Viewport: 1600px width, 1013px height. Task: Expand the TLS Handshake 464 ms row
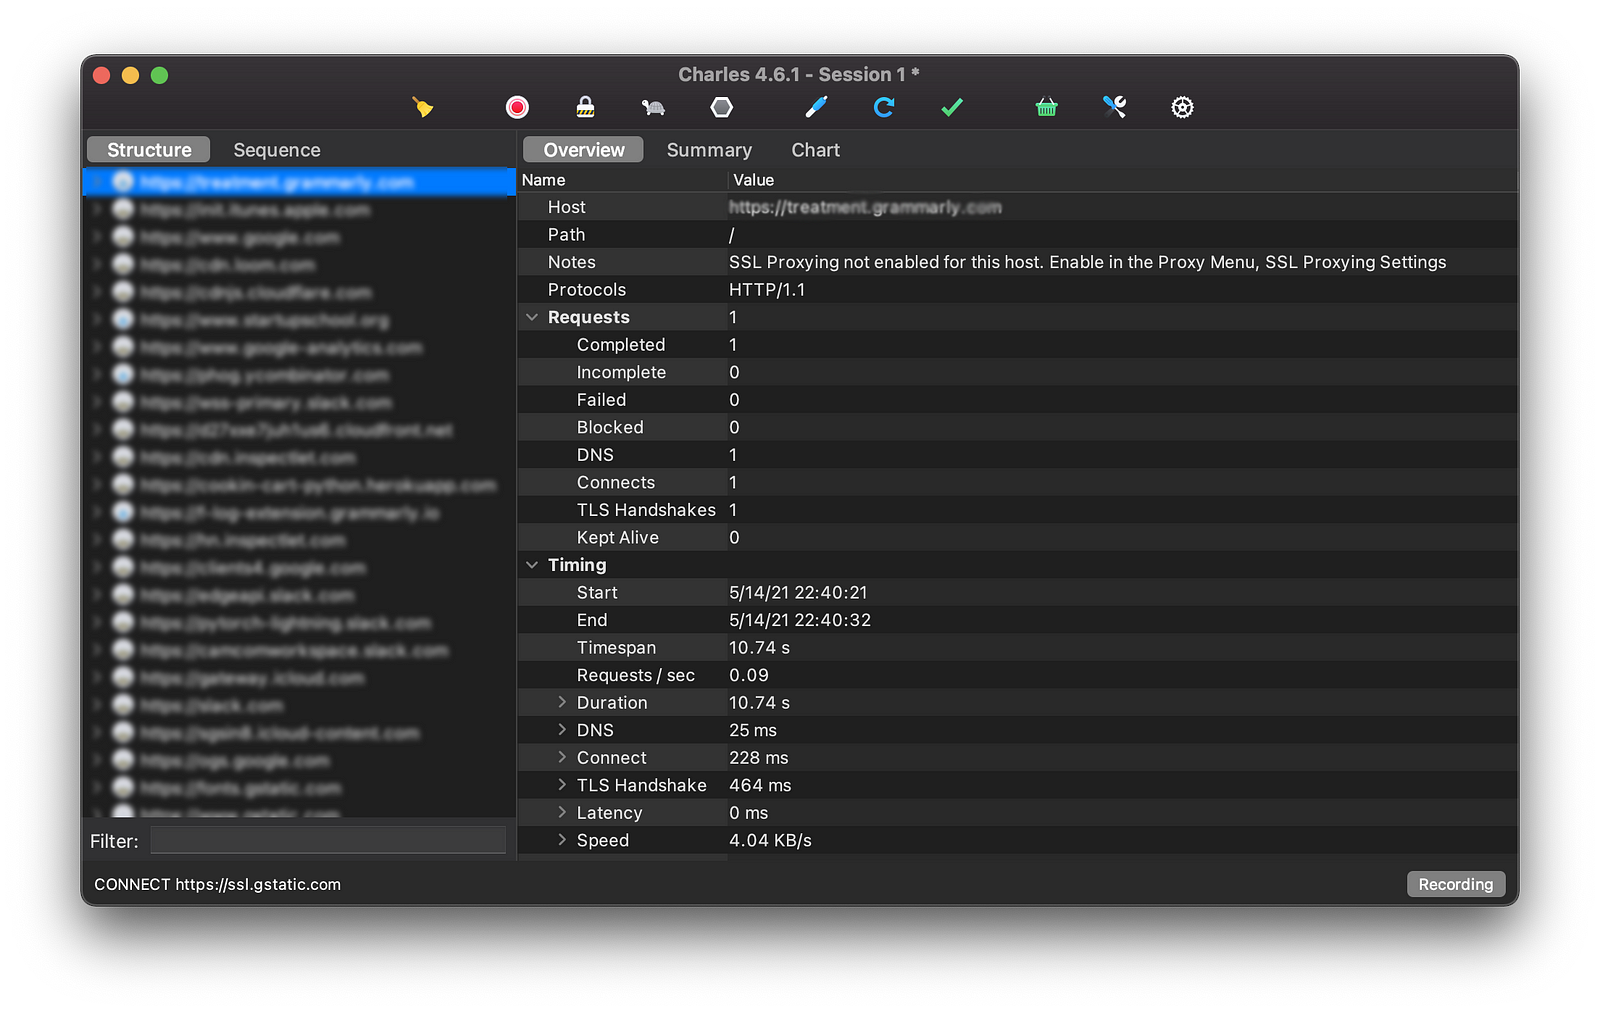[x=562, y=785]
